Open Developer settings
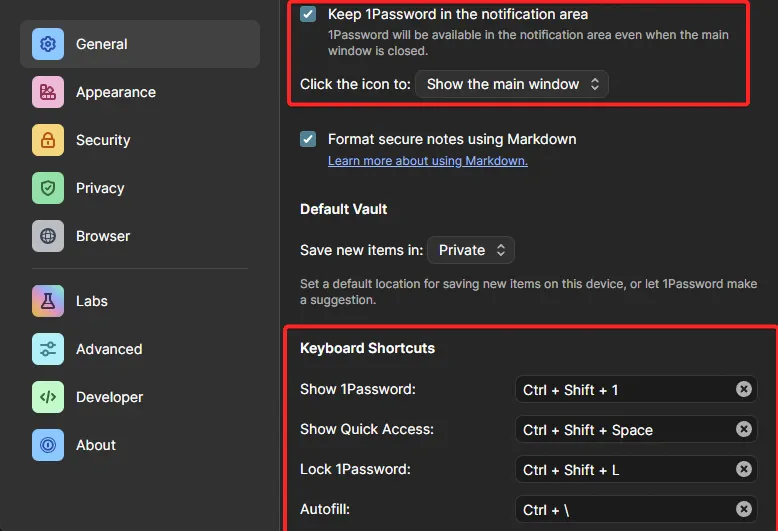The image size is (778, 531). (140, 397)
